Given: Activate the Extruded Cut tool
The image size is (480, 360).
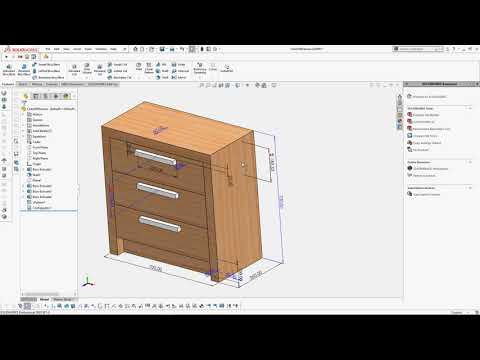Looking at the screenshot, I should (x=74, y=69).
